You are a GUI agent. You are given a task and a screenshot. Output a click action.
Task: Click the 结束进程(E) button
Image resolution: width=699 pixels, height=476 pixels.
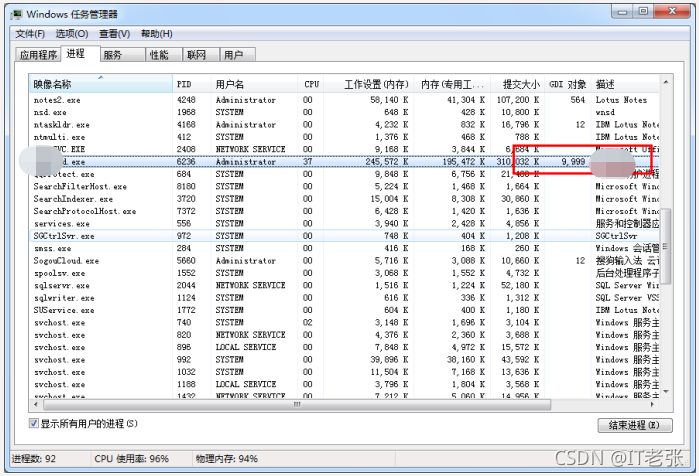635,425
